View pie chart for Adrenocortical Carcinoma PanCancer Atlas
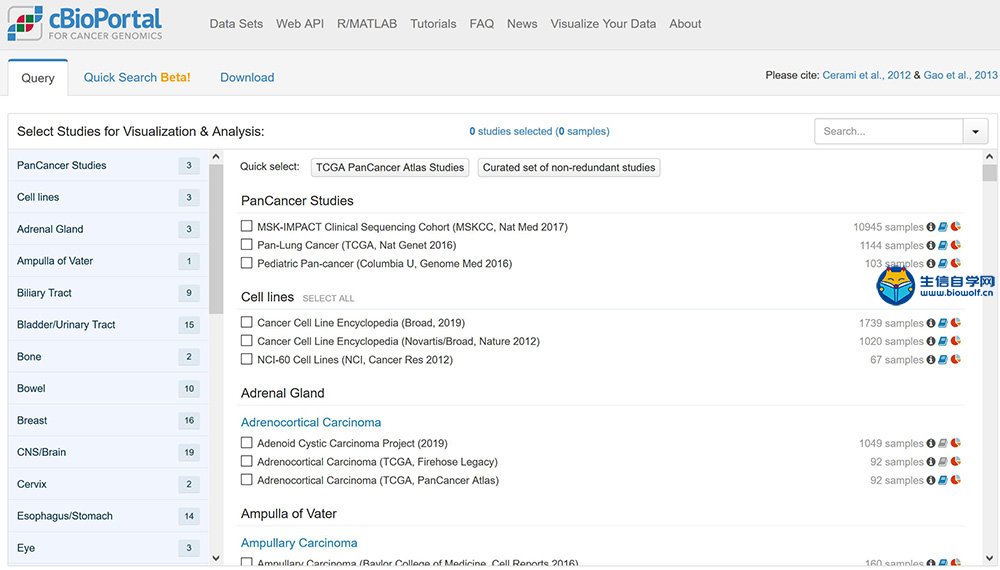Screen dimensions: 1000x570 pyautogui.click(x=955, y=480)
